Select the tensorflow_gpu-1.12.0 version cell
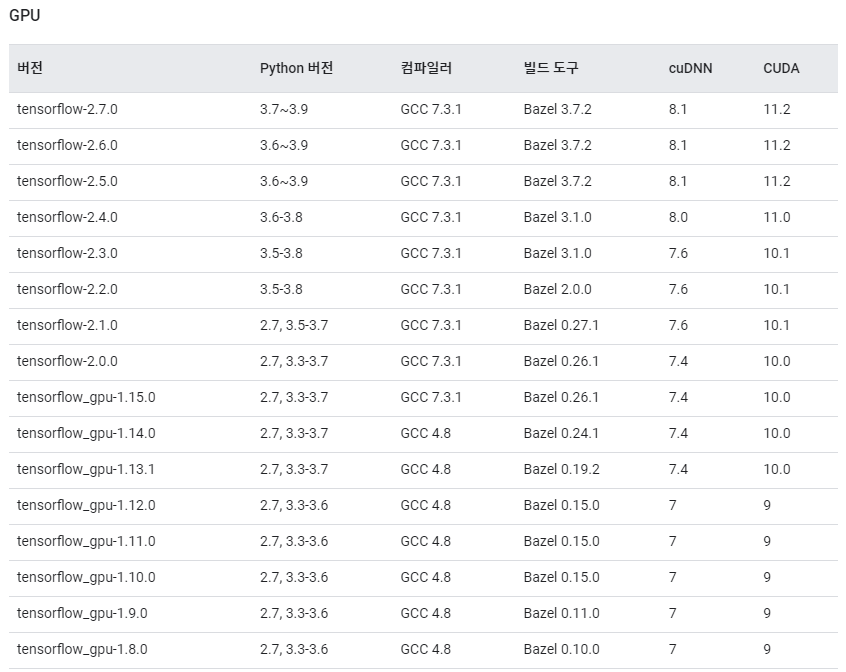Screen dimensions: 846x672 pyautogui.click(x=86, y=505)
